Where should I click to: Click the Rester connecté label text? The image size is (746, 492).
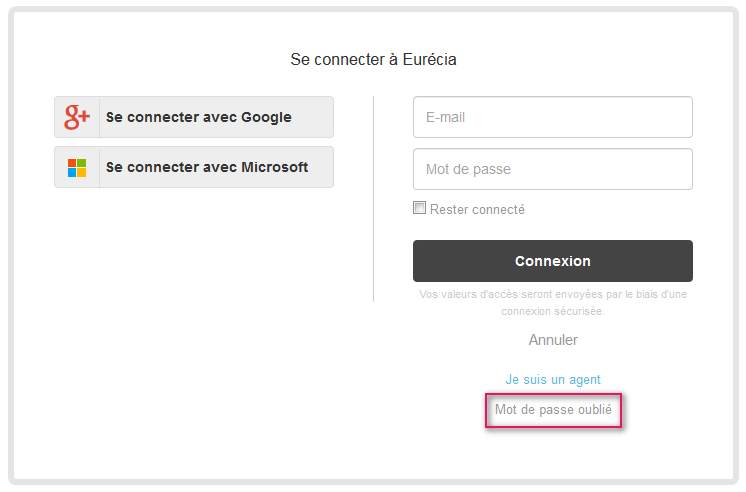[x=477, y=209]
